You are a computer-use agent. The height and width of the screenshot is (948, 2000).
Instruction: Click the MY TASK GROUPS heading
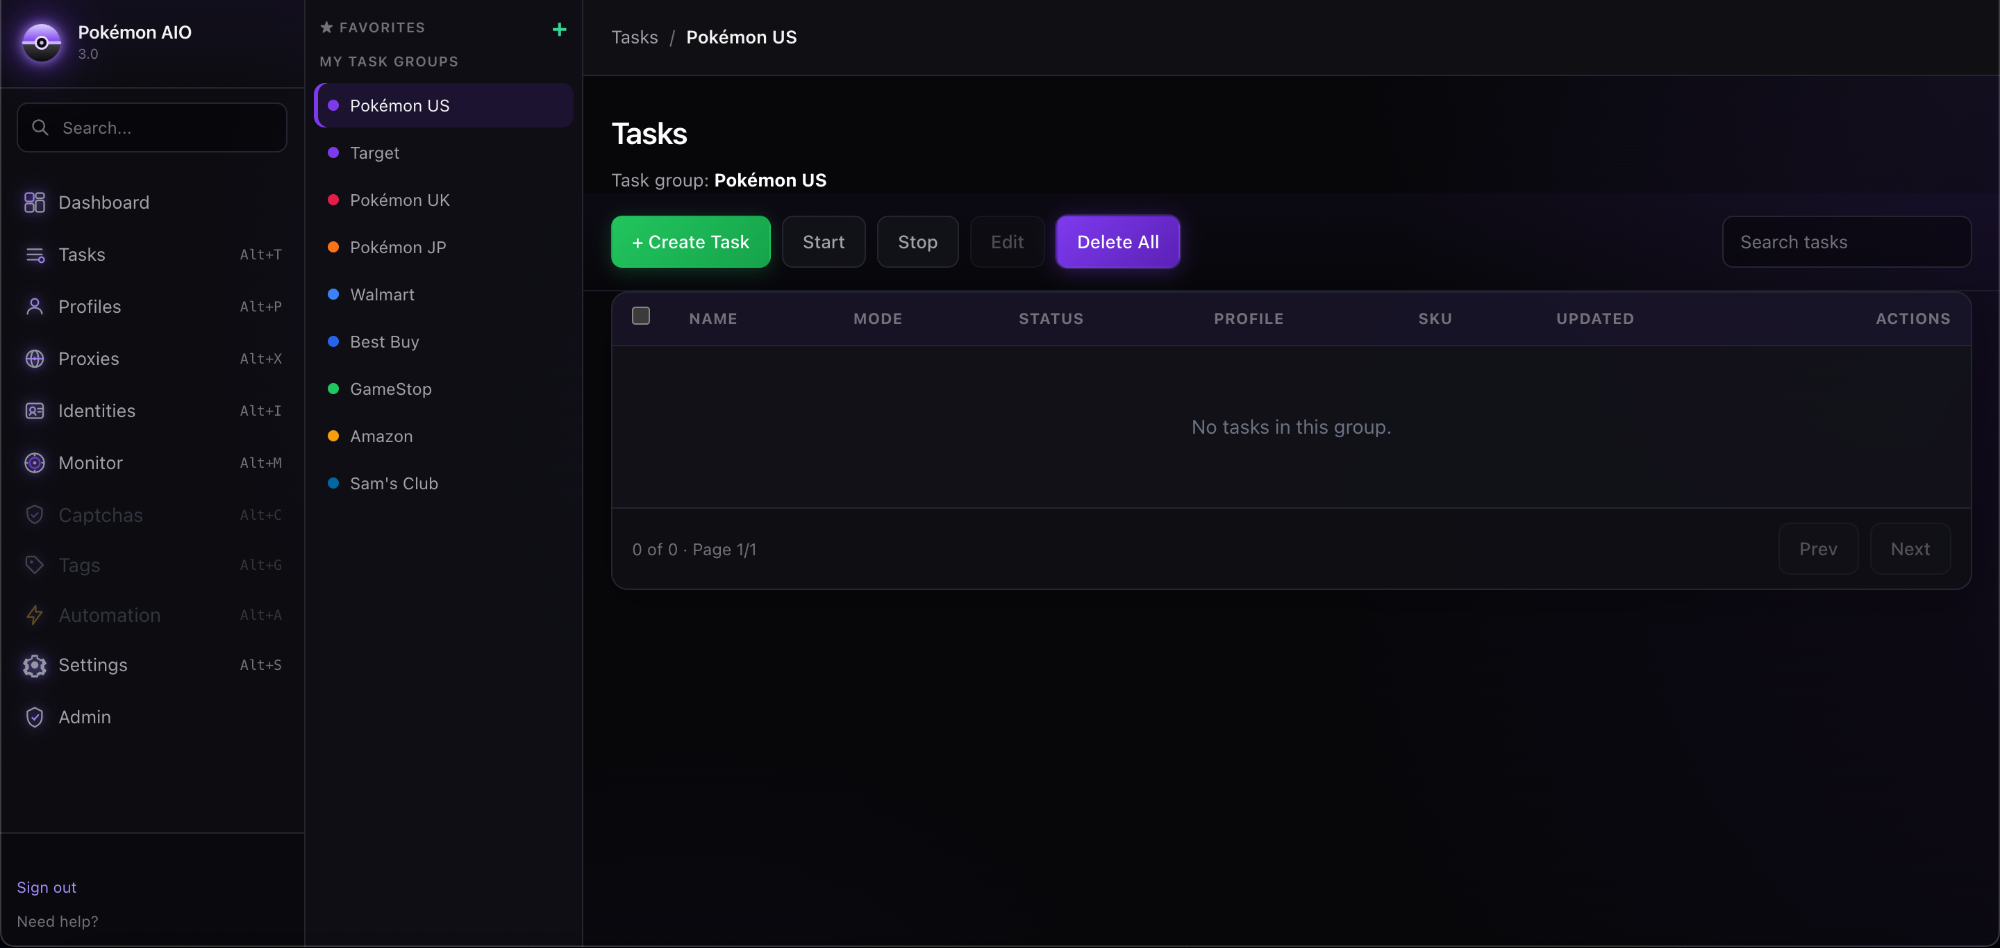pyautogui.click(x=389, y=61)
